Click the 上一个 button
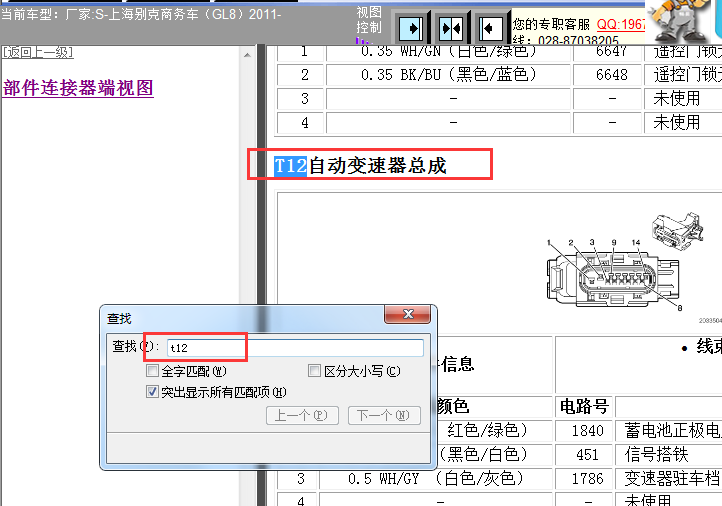Image resolution: width=722 pixels, height=506 pixels. pos(302,415)
